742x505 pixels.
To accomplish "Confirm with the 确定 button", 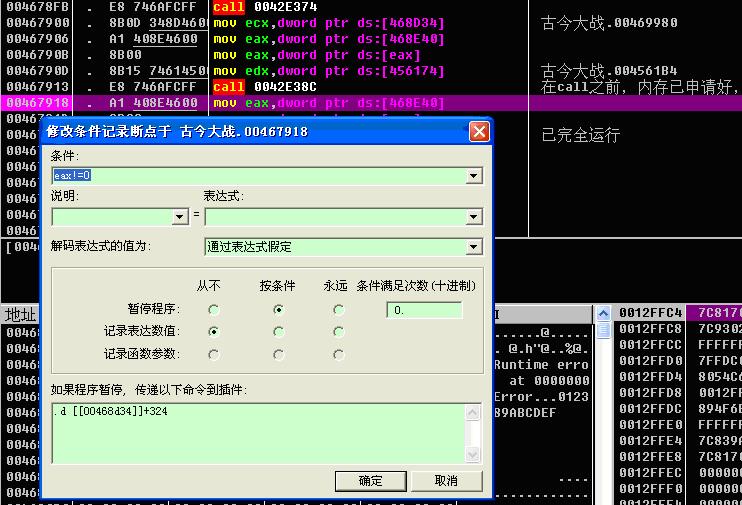I will [371, 481].
